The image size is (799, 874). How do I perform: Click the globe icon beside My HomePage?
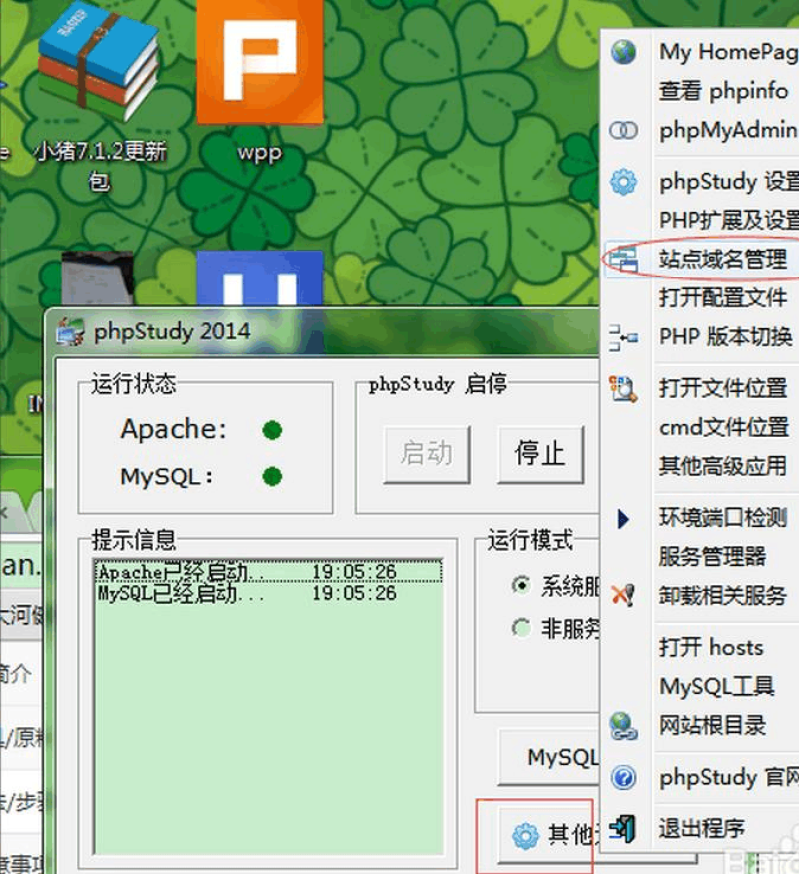[x=623, y=52]
